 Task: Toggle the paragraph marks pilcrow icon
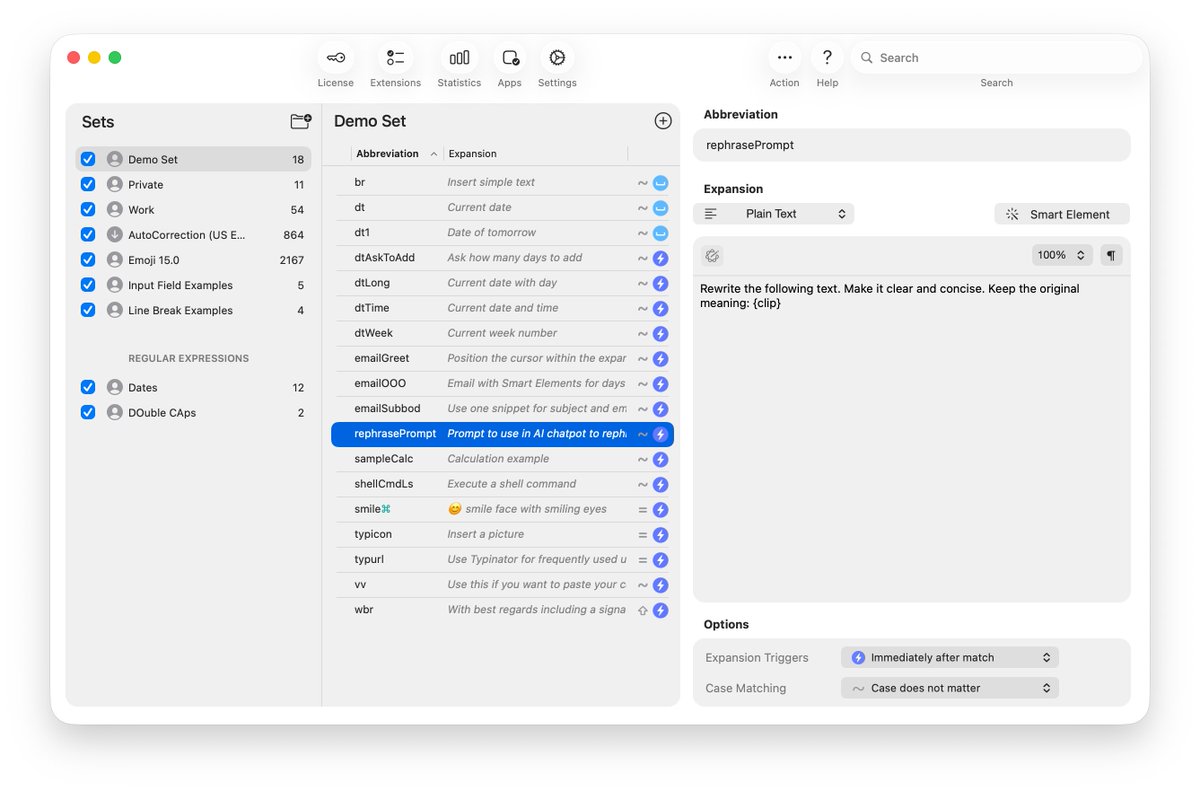(1111, 255)
